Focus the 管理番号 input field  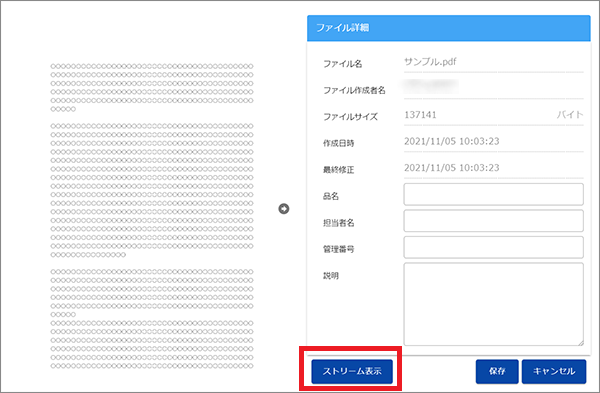(x=493, y=247)
